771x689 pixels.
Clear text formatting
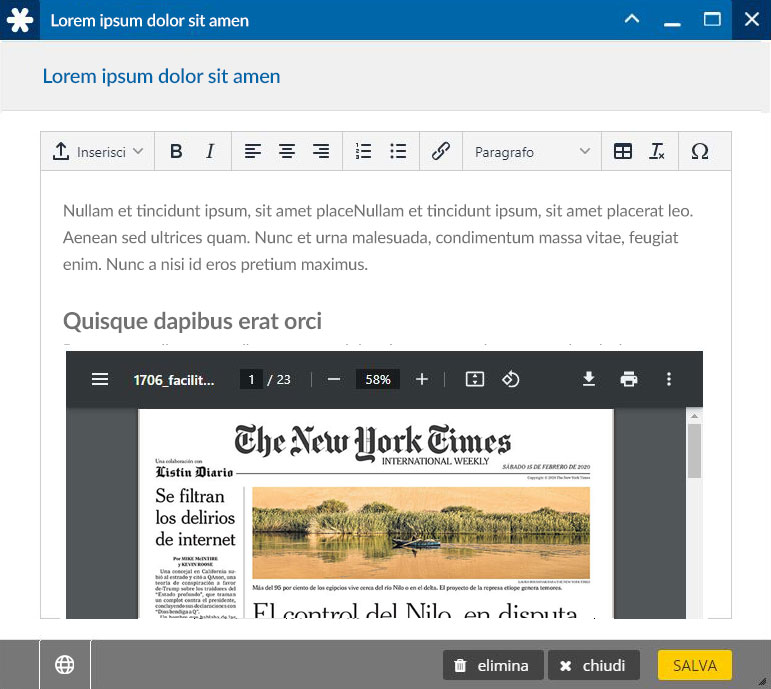click(x=657, y=152)
